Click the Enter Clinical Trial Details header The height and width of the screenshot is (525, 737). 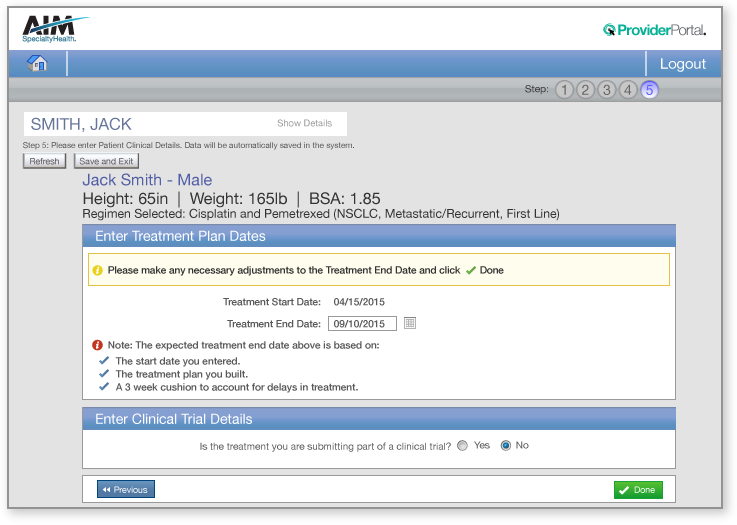[x=379, y=419]
